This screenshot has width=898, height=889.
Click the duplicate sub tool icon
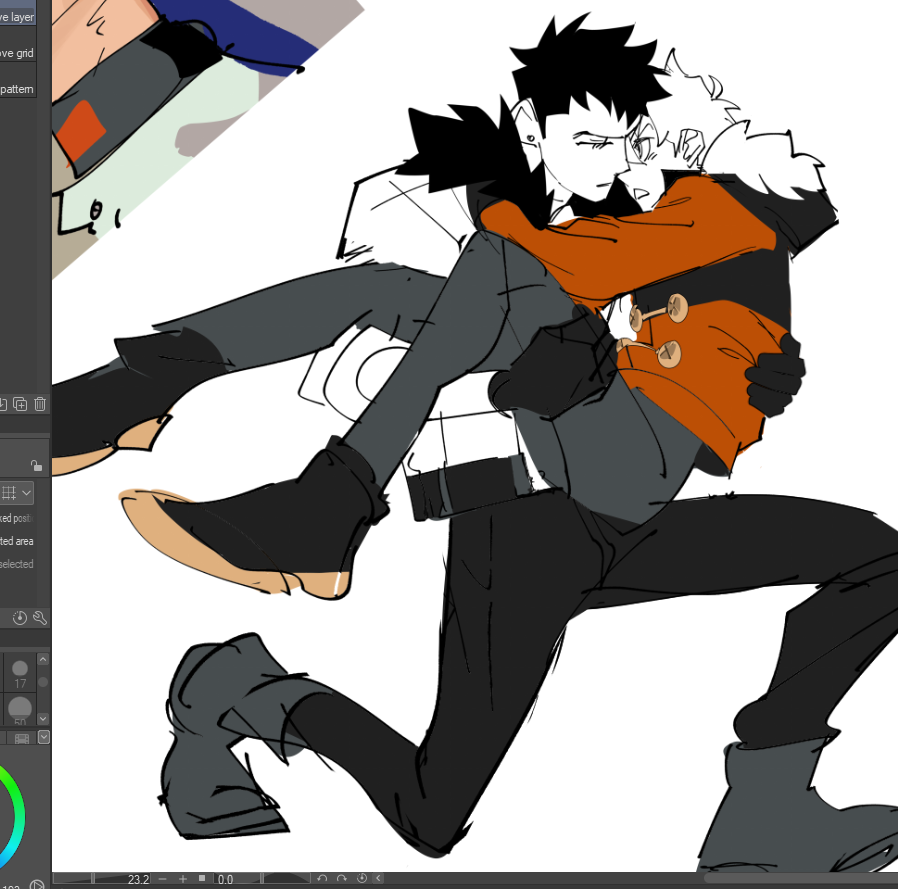(20, 404)
